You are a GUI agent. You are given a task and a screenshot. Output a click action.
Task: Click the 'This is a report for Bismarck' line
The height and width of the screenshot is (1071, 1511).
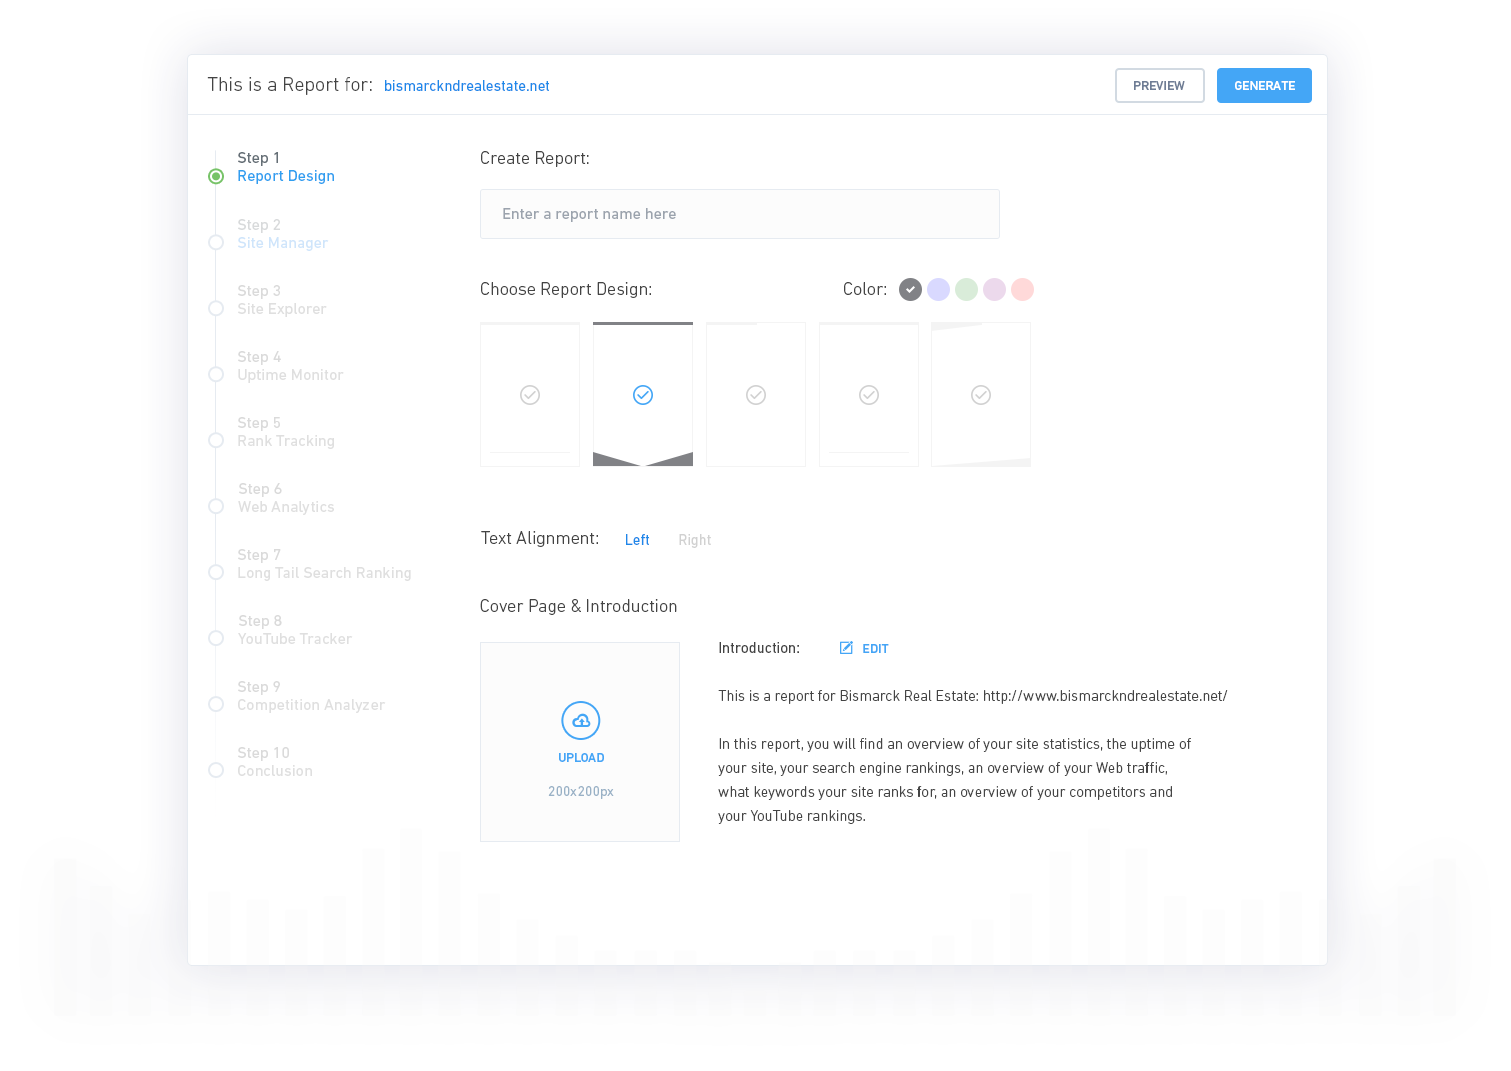point(972,696)
